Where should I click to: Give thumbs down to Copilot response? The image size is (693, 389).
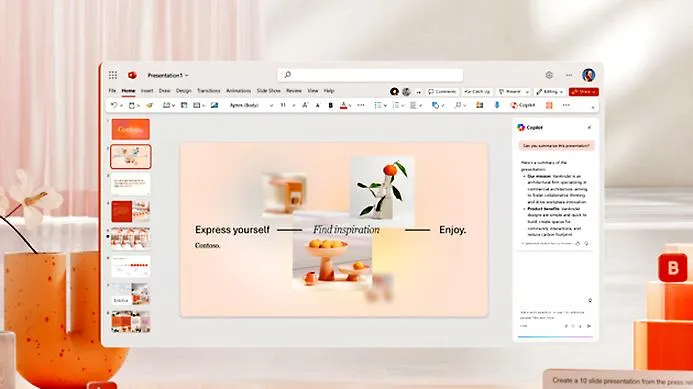(586, 244)
